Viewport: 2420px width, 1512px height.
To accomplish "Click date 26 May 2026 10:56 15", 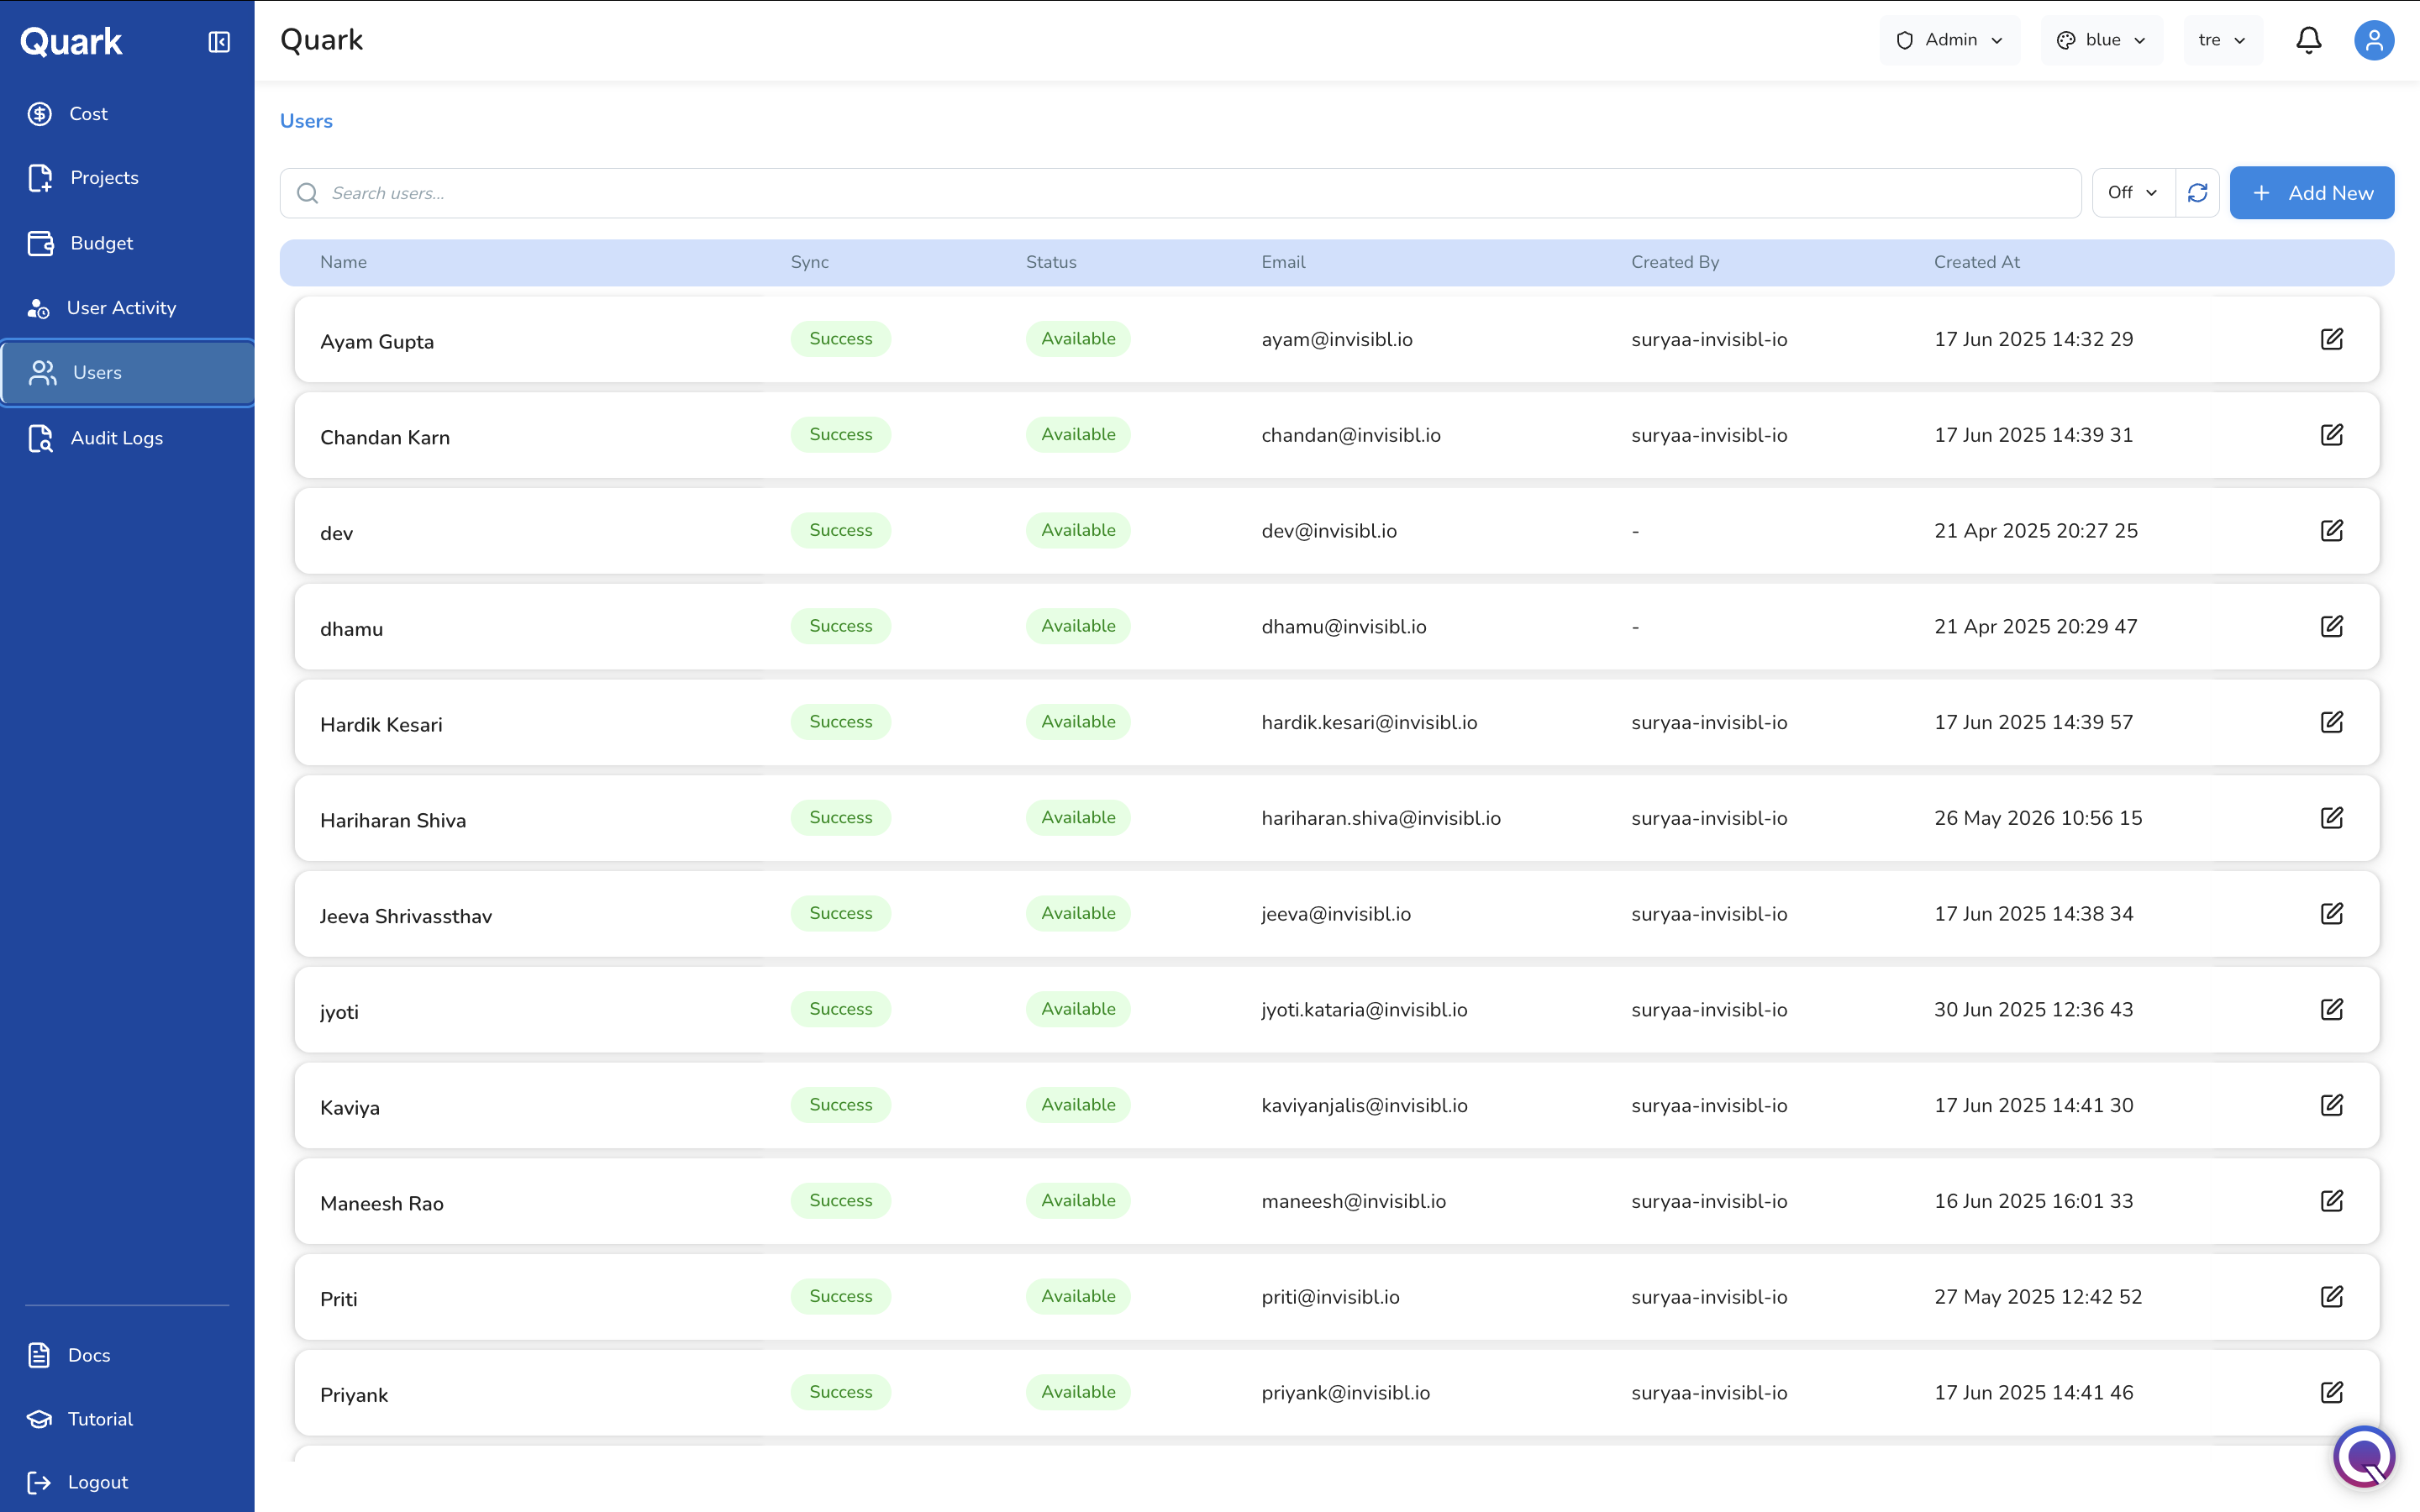I will coord(2038,818).
